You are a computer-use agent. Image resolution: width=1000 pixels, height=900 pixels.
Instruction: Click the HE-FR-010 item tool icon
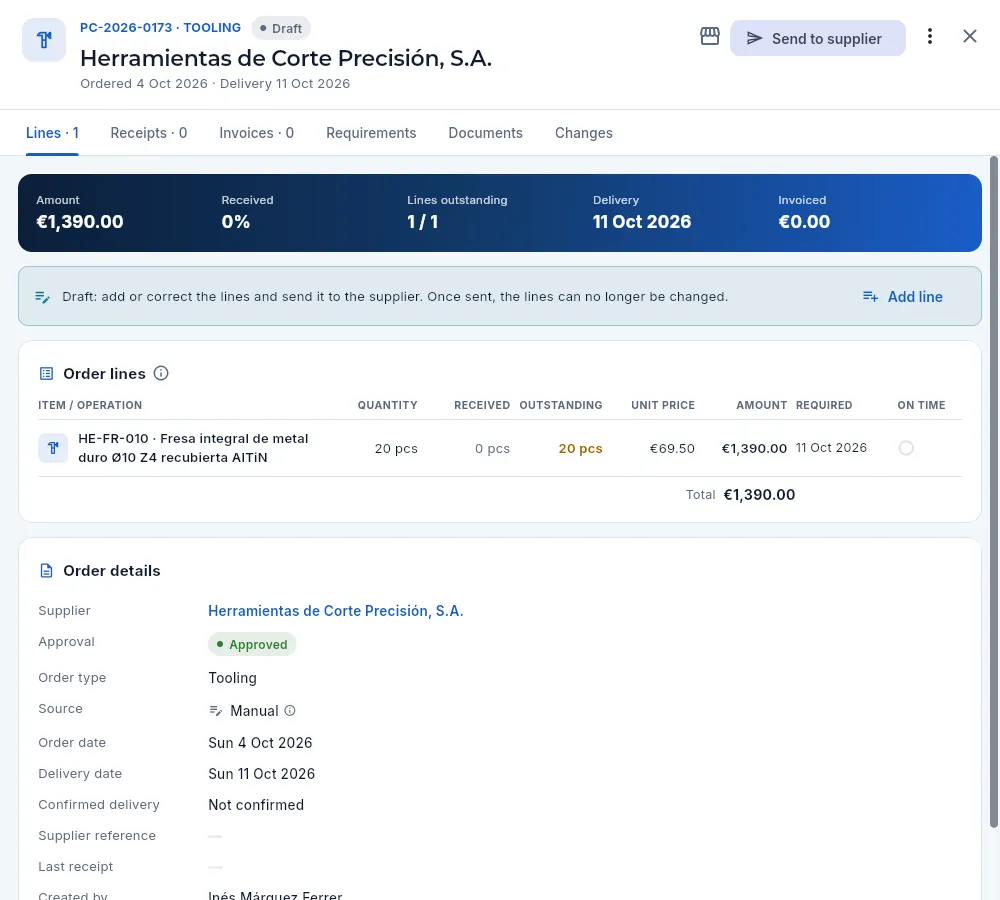(53, 448)
